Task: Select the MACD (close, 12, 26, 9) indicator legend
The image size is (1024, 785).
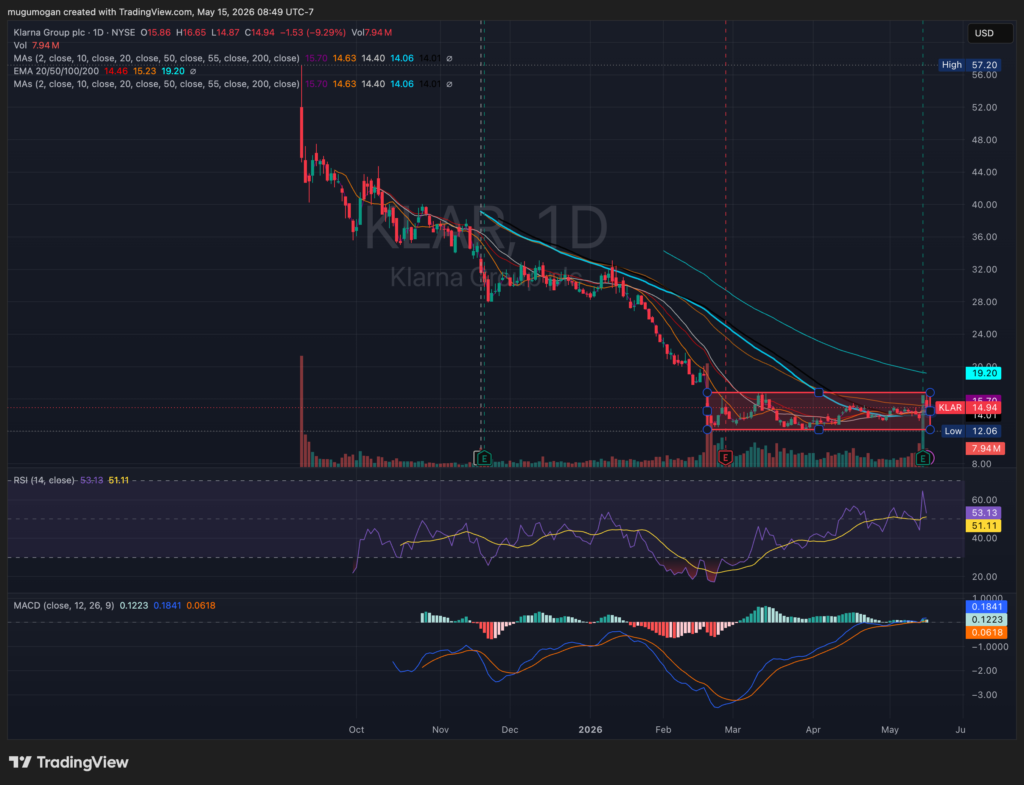Action: click(64, 605)
